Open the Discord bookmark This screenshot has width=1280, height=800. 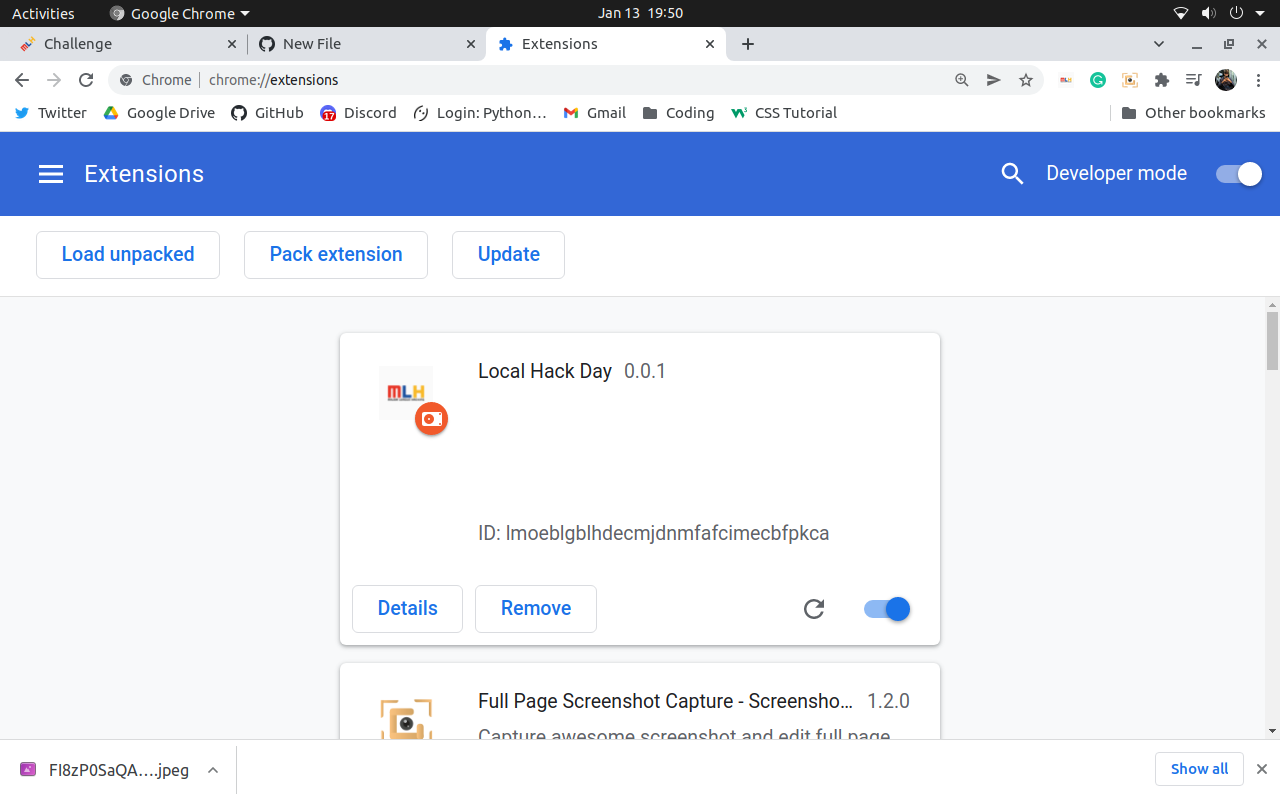click(358, 113)
